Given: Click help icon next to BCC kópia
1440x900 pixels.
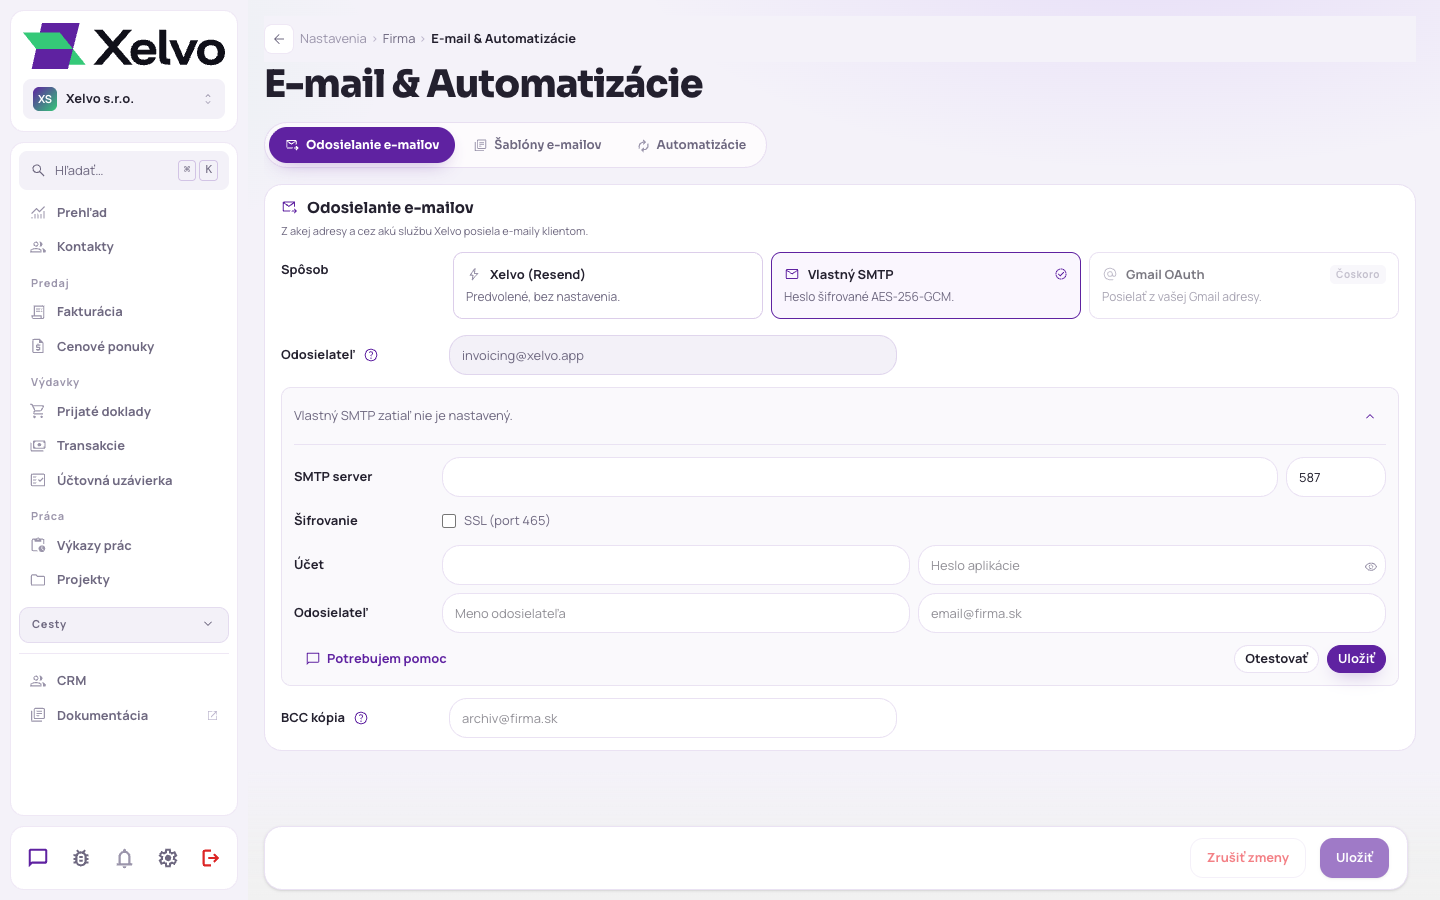Looking at the screenshot, I should tap(361, 718).
